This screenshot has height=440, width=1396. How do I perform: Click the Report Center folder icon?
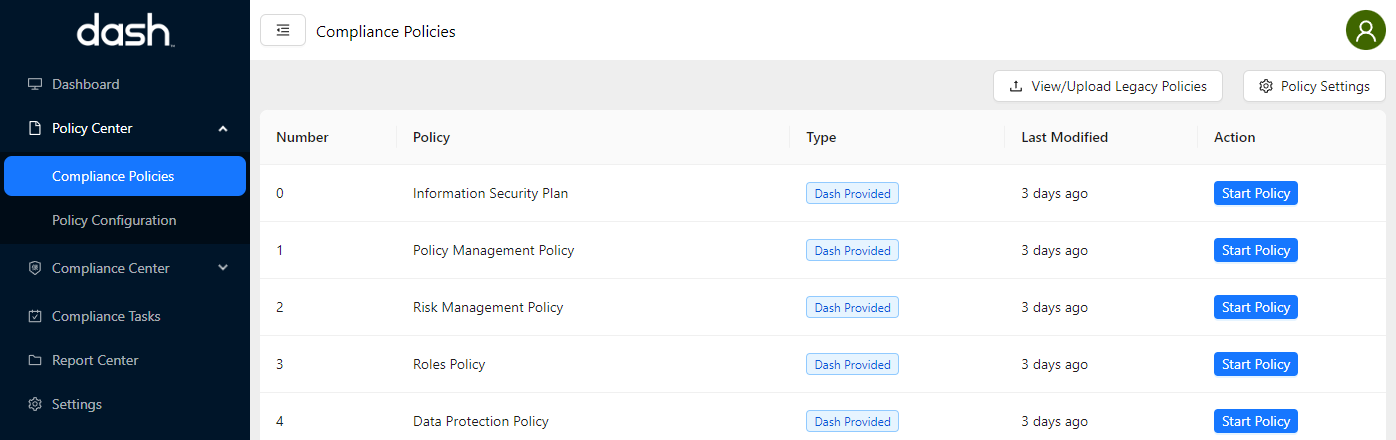[x=35, y=360]
